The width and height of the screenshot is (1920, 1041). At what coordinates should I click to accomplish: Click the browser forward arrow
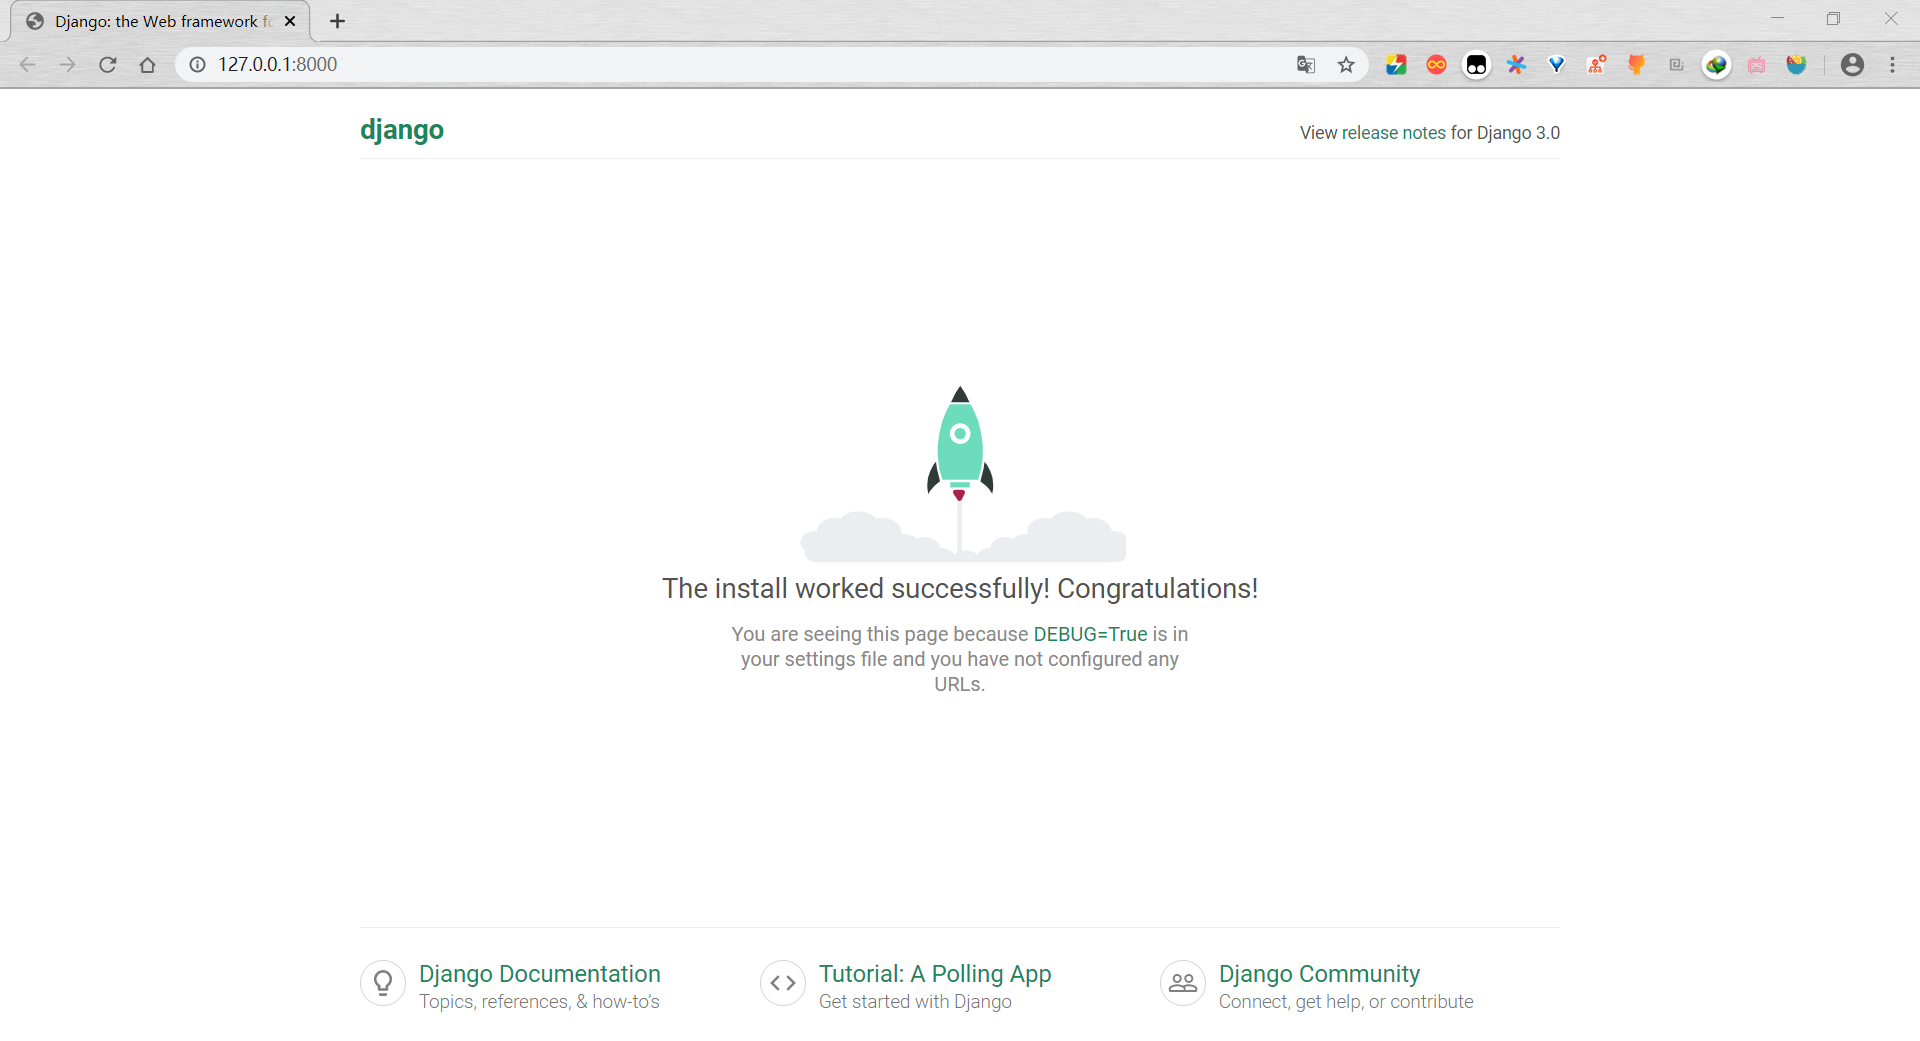tap(67, 65)
